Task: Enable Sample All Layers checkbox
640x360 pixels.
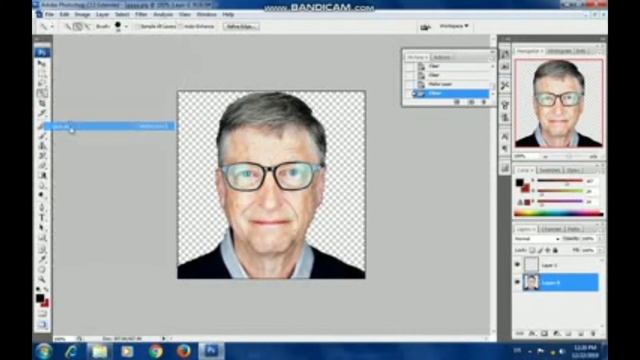Action: coord(138,27)
